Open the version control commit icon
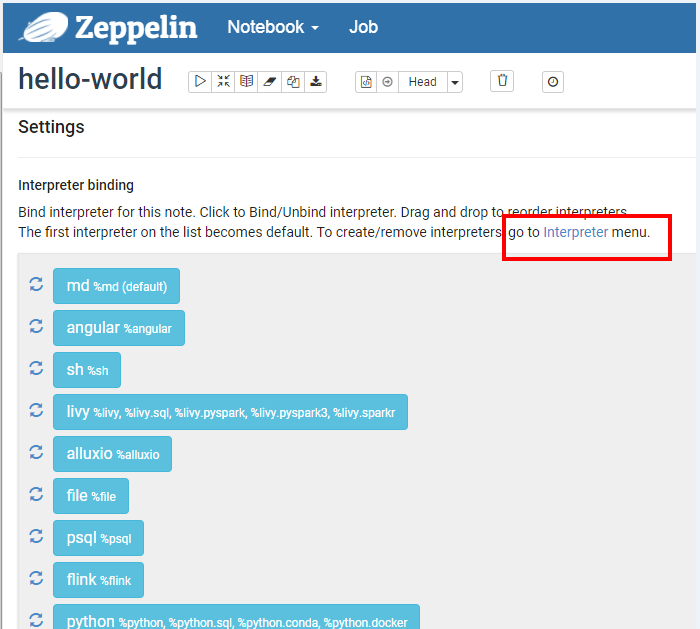 366,82
